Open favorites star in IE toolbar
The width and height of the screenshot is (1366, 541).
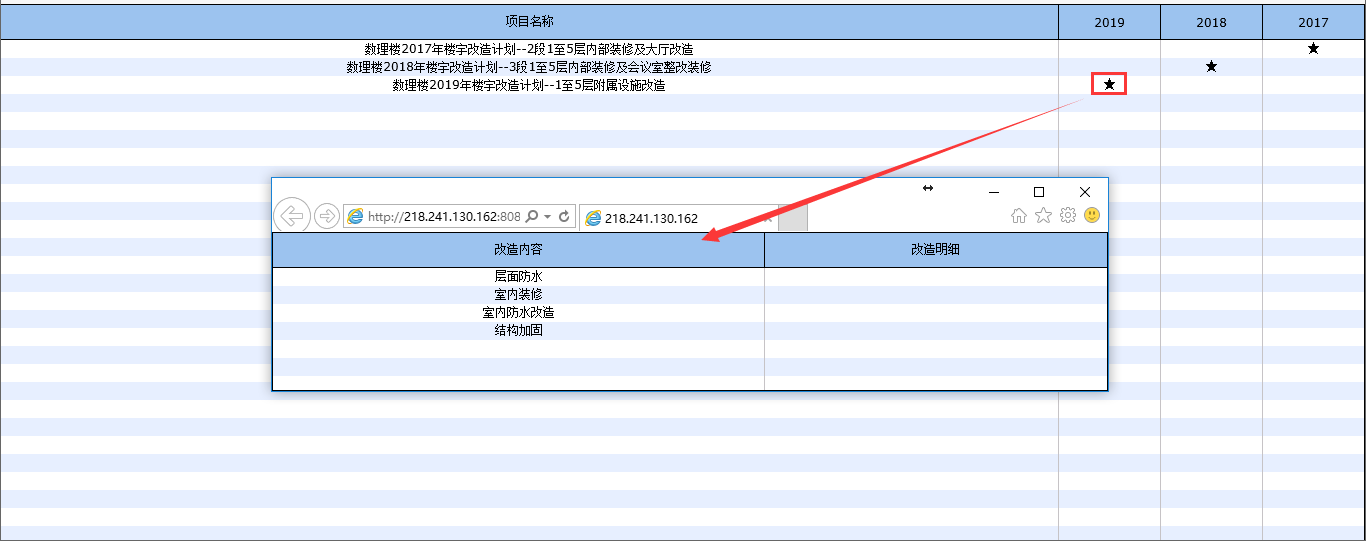pyautogui.click(x=1043, y=215)
